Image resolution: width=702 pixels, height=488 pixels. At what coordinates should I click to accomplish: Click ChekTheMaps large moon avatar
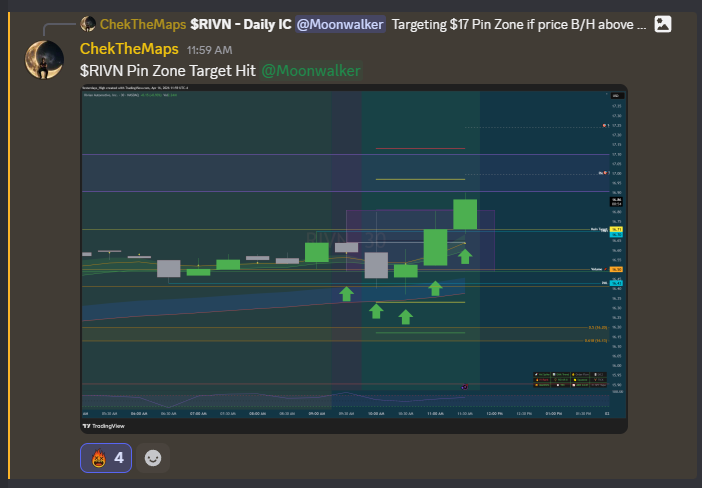(44, 60)
